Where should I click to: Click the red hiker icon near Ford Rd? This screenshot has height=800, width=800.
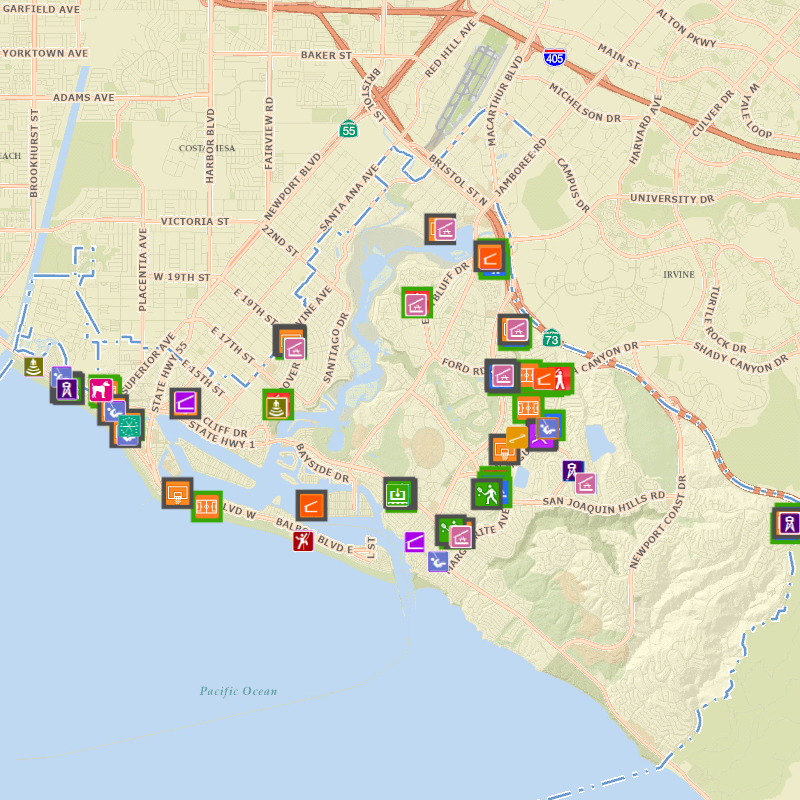pos(561,378)
